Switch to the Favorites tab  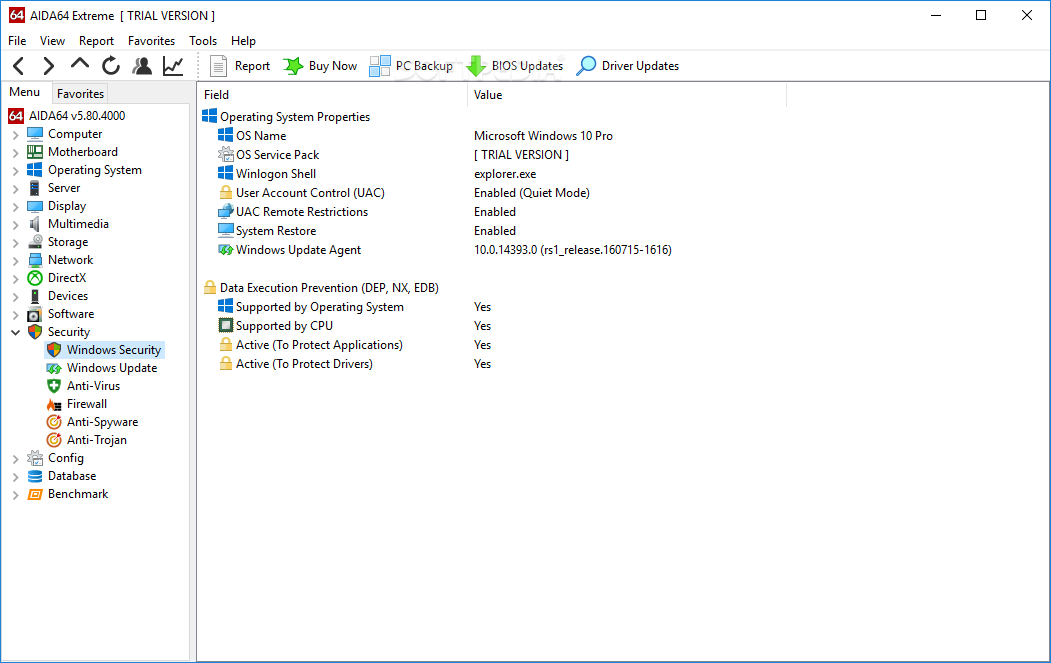pyautogui.click(x=80, y=94)
